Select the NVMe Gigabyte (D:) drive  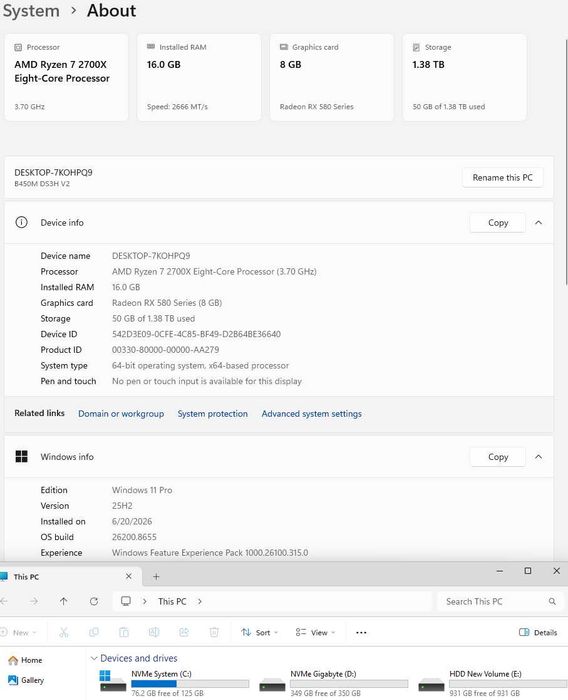click(334, 685)
